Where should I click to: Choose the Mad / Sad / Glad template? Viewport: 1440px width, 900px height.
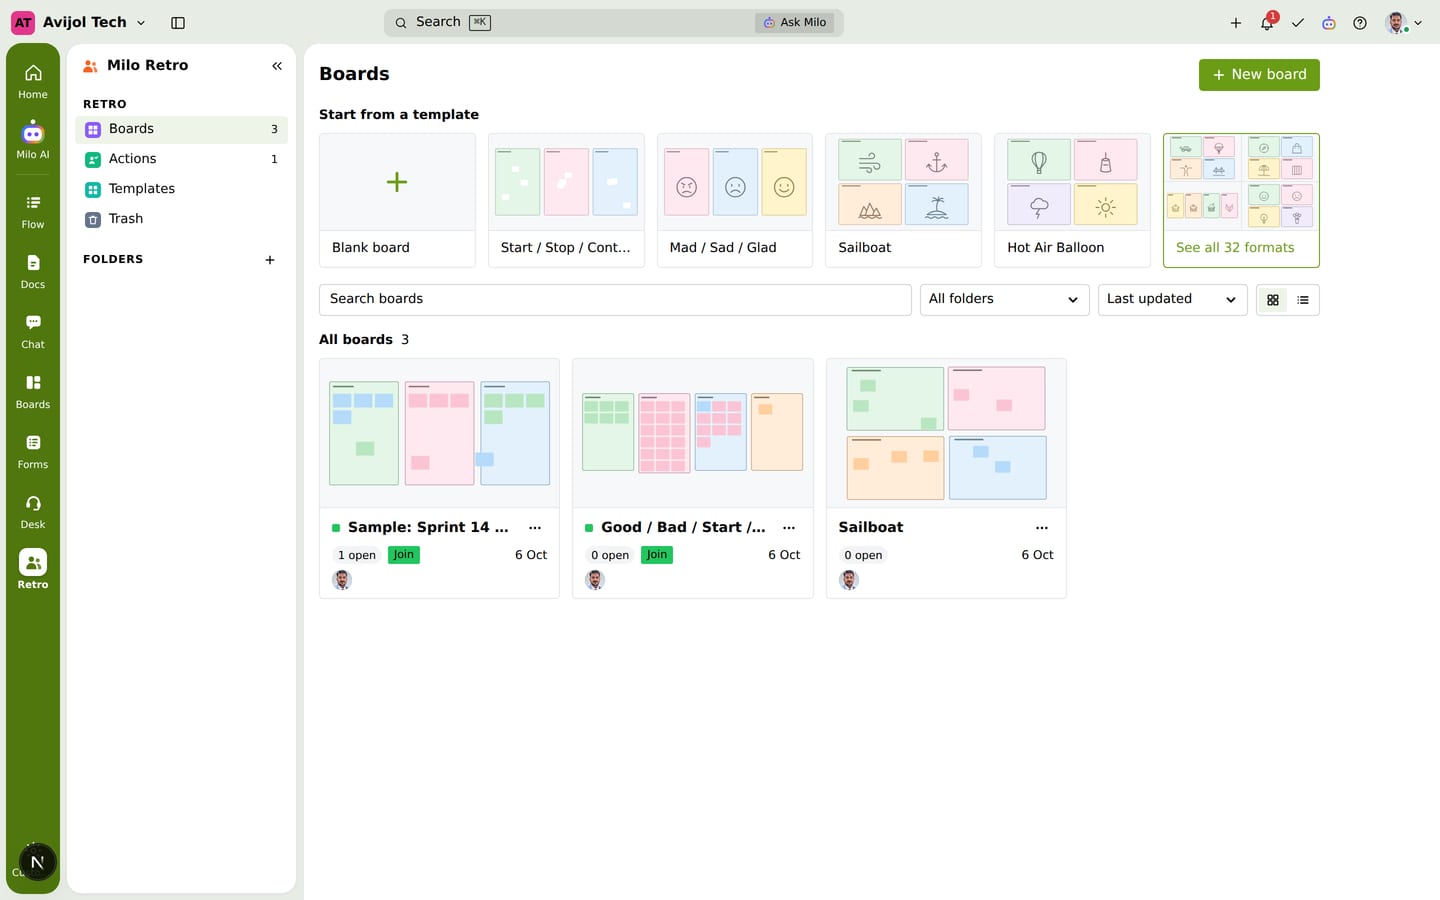(735, 200)
